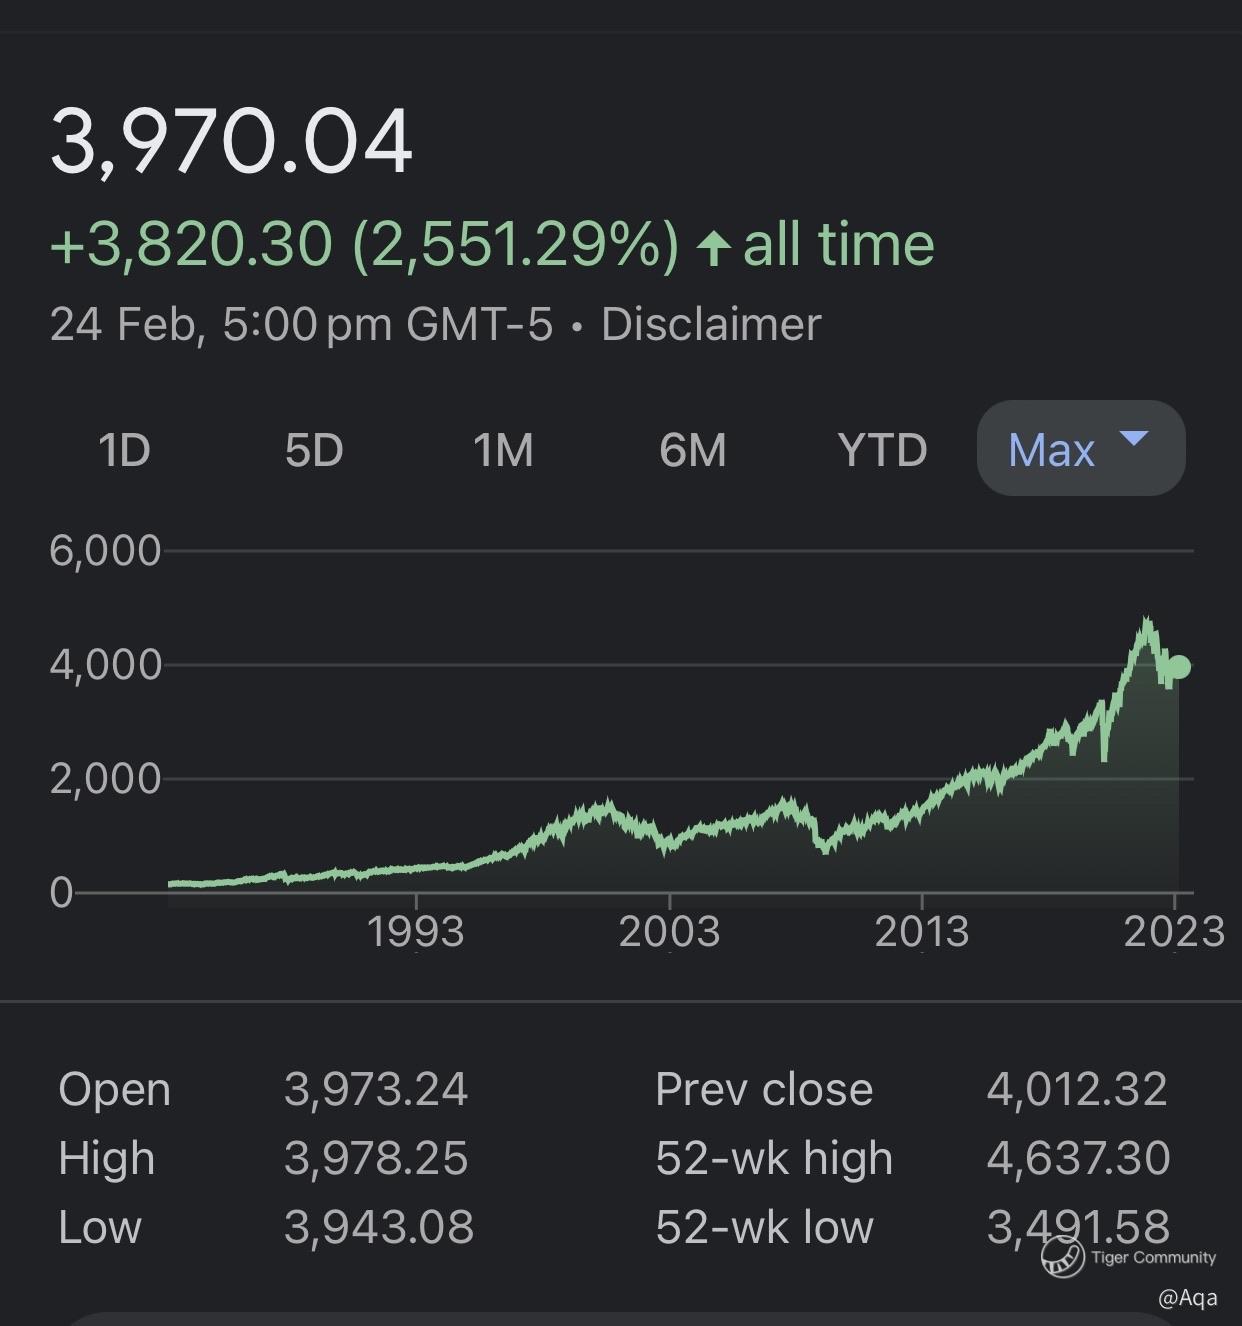Click the Open value 3,973.24
Viewport: 1242px width, 1326px height.
(x=376, y=1089)
